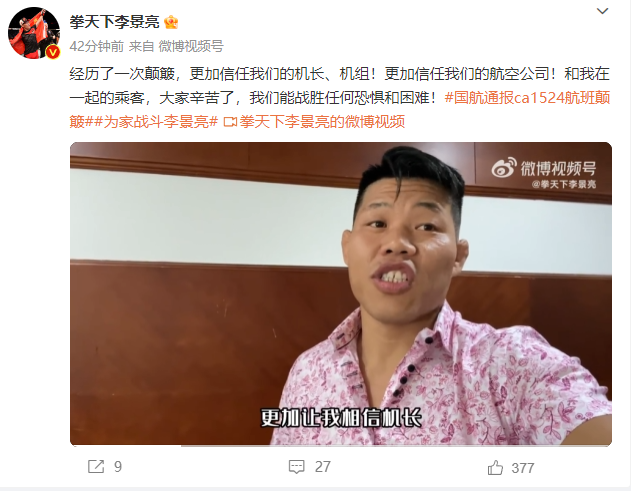631x491 pixels.
Task: Open the comments speech bubble icon
Action: pos(297,467)
